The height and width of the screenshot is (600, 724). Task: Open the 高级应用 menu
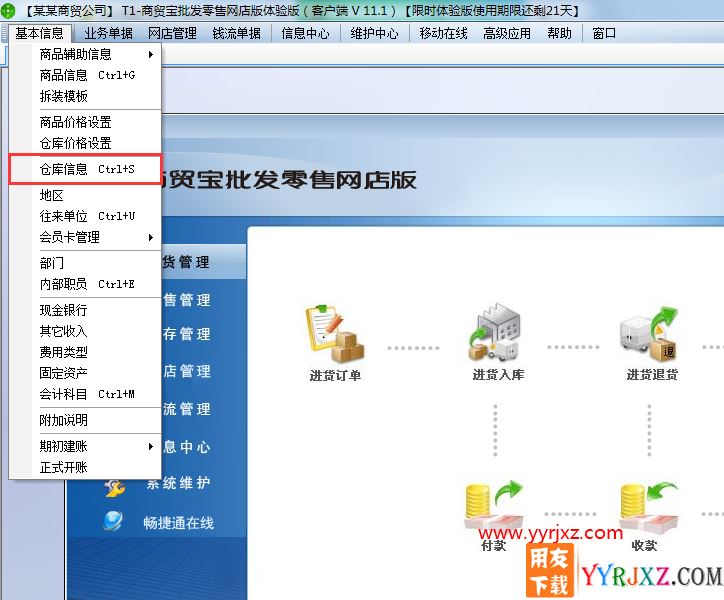507,33
